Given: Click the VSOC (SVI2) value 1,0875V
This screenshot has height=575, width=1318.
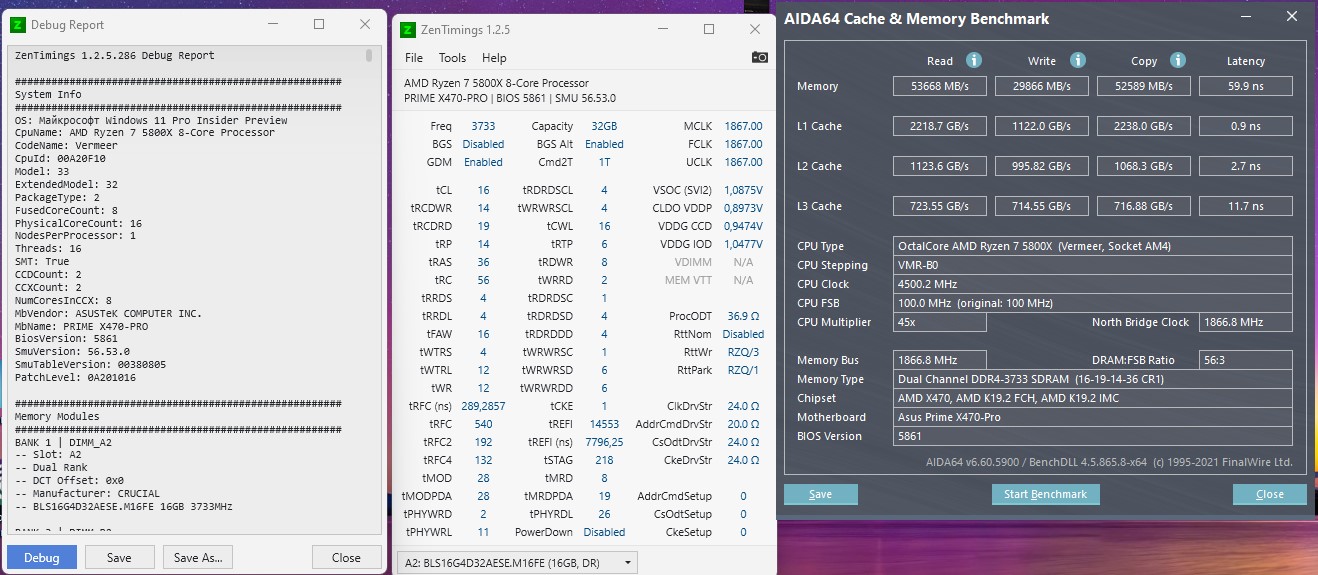Looking at the screenshot, I should point(743,190).
